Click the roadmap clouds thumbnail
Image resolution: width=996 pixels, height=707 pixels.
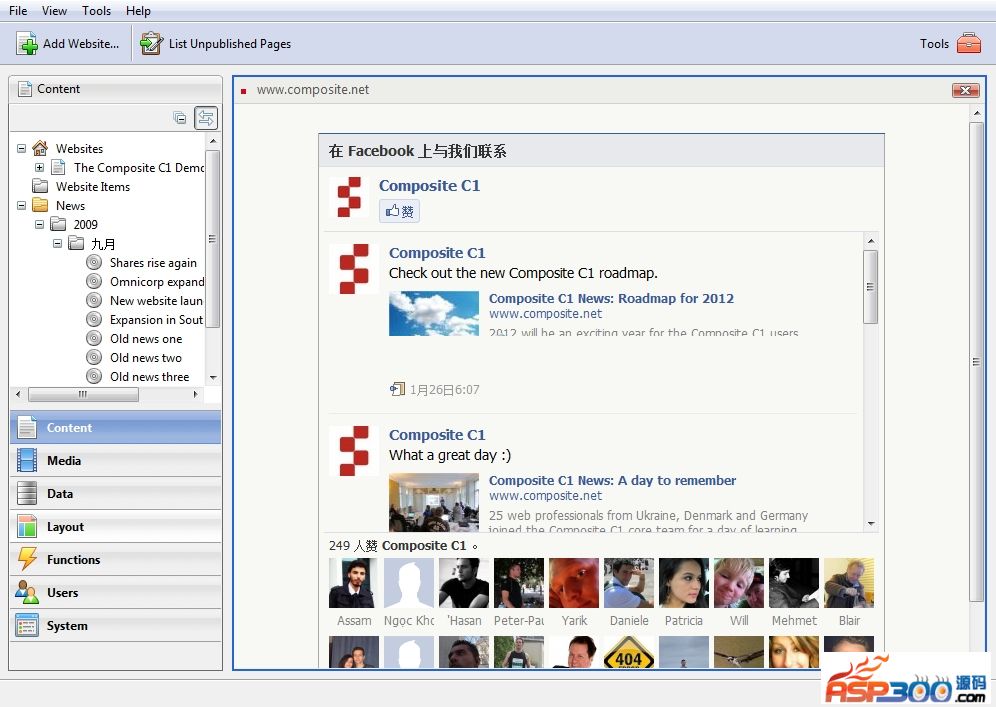[x=434, y=313]
